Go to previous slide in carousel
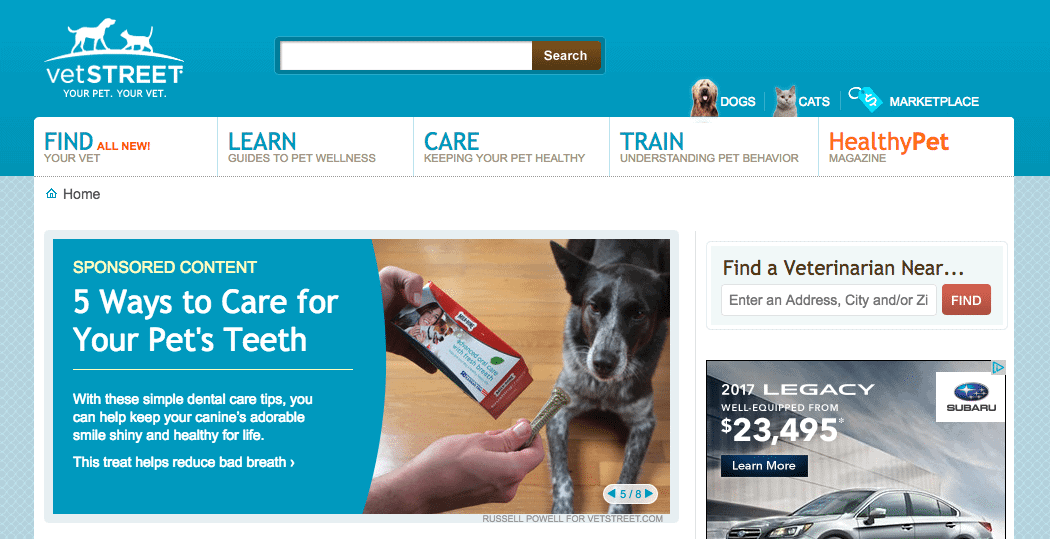The height and width of the screenshot is (539, 1050). 611,494
